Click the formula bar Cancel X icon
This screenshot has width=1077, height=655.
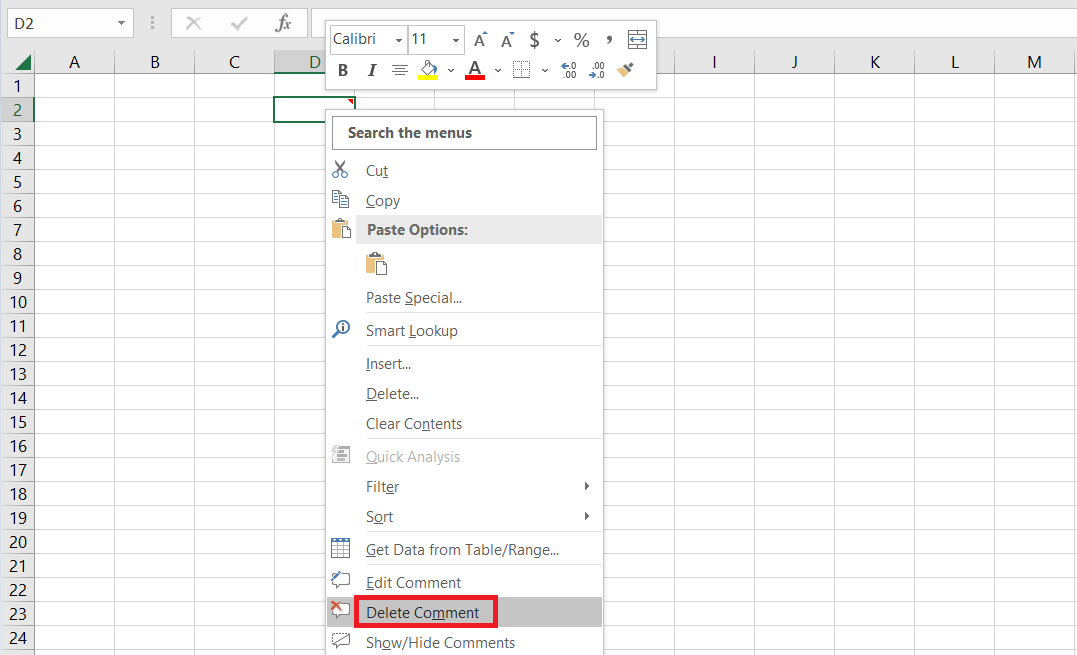pos(194,23)
